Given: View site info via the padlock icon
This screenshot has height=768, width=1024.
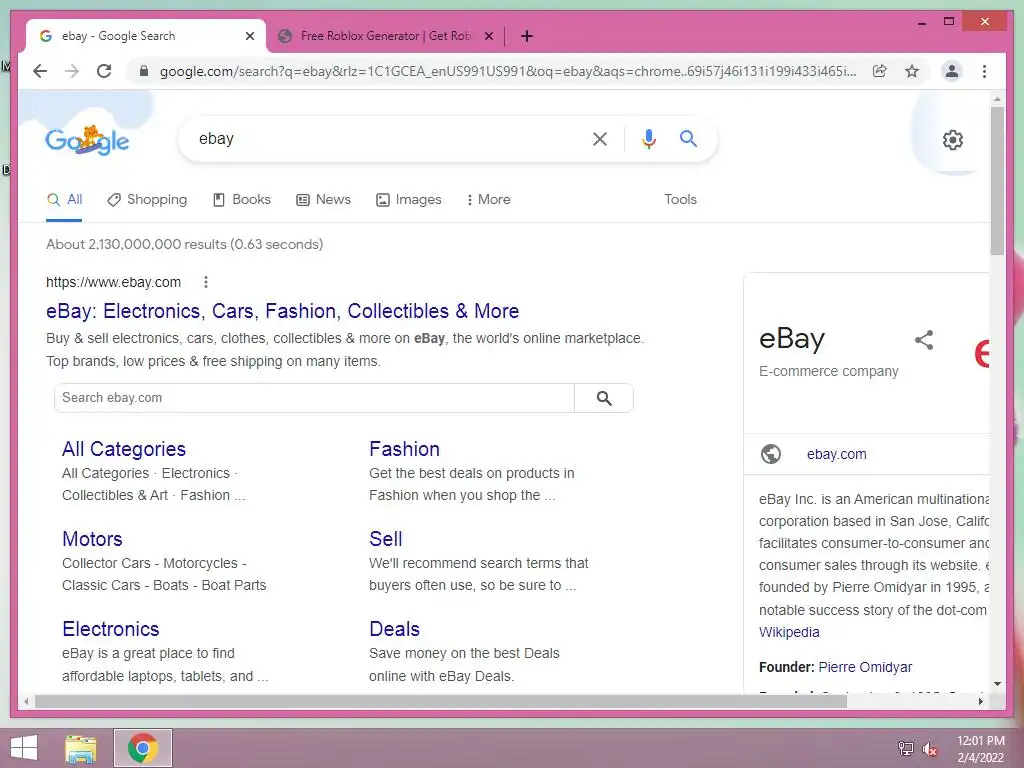Looking at the screenshot, I should [144, 71].
